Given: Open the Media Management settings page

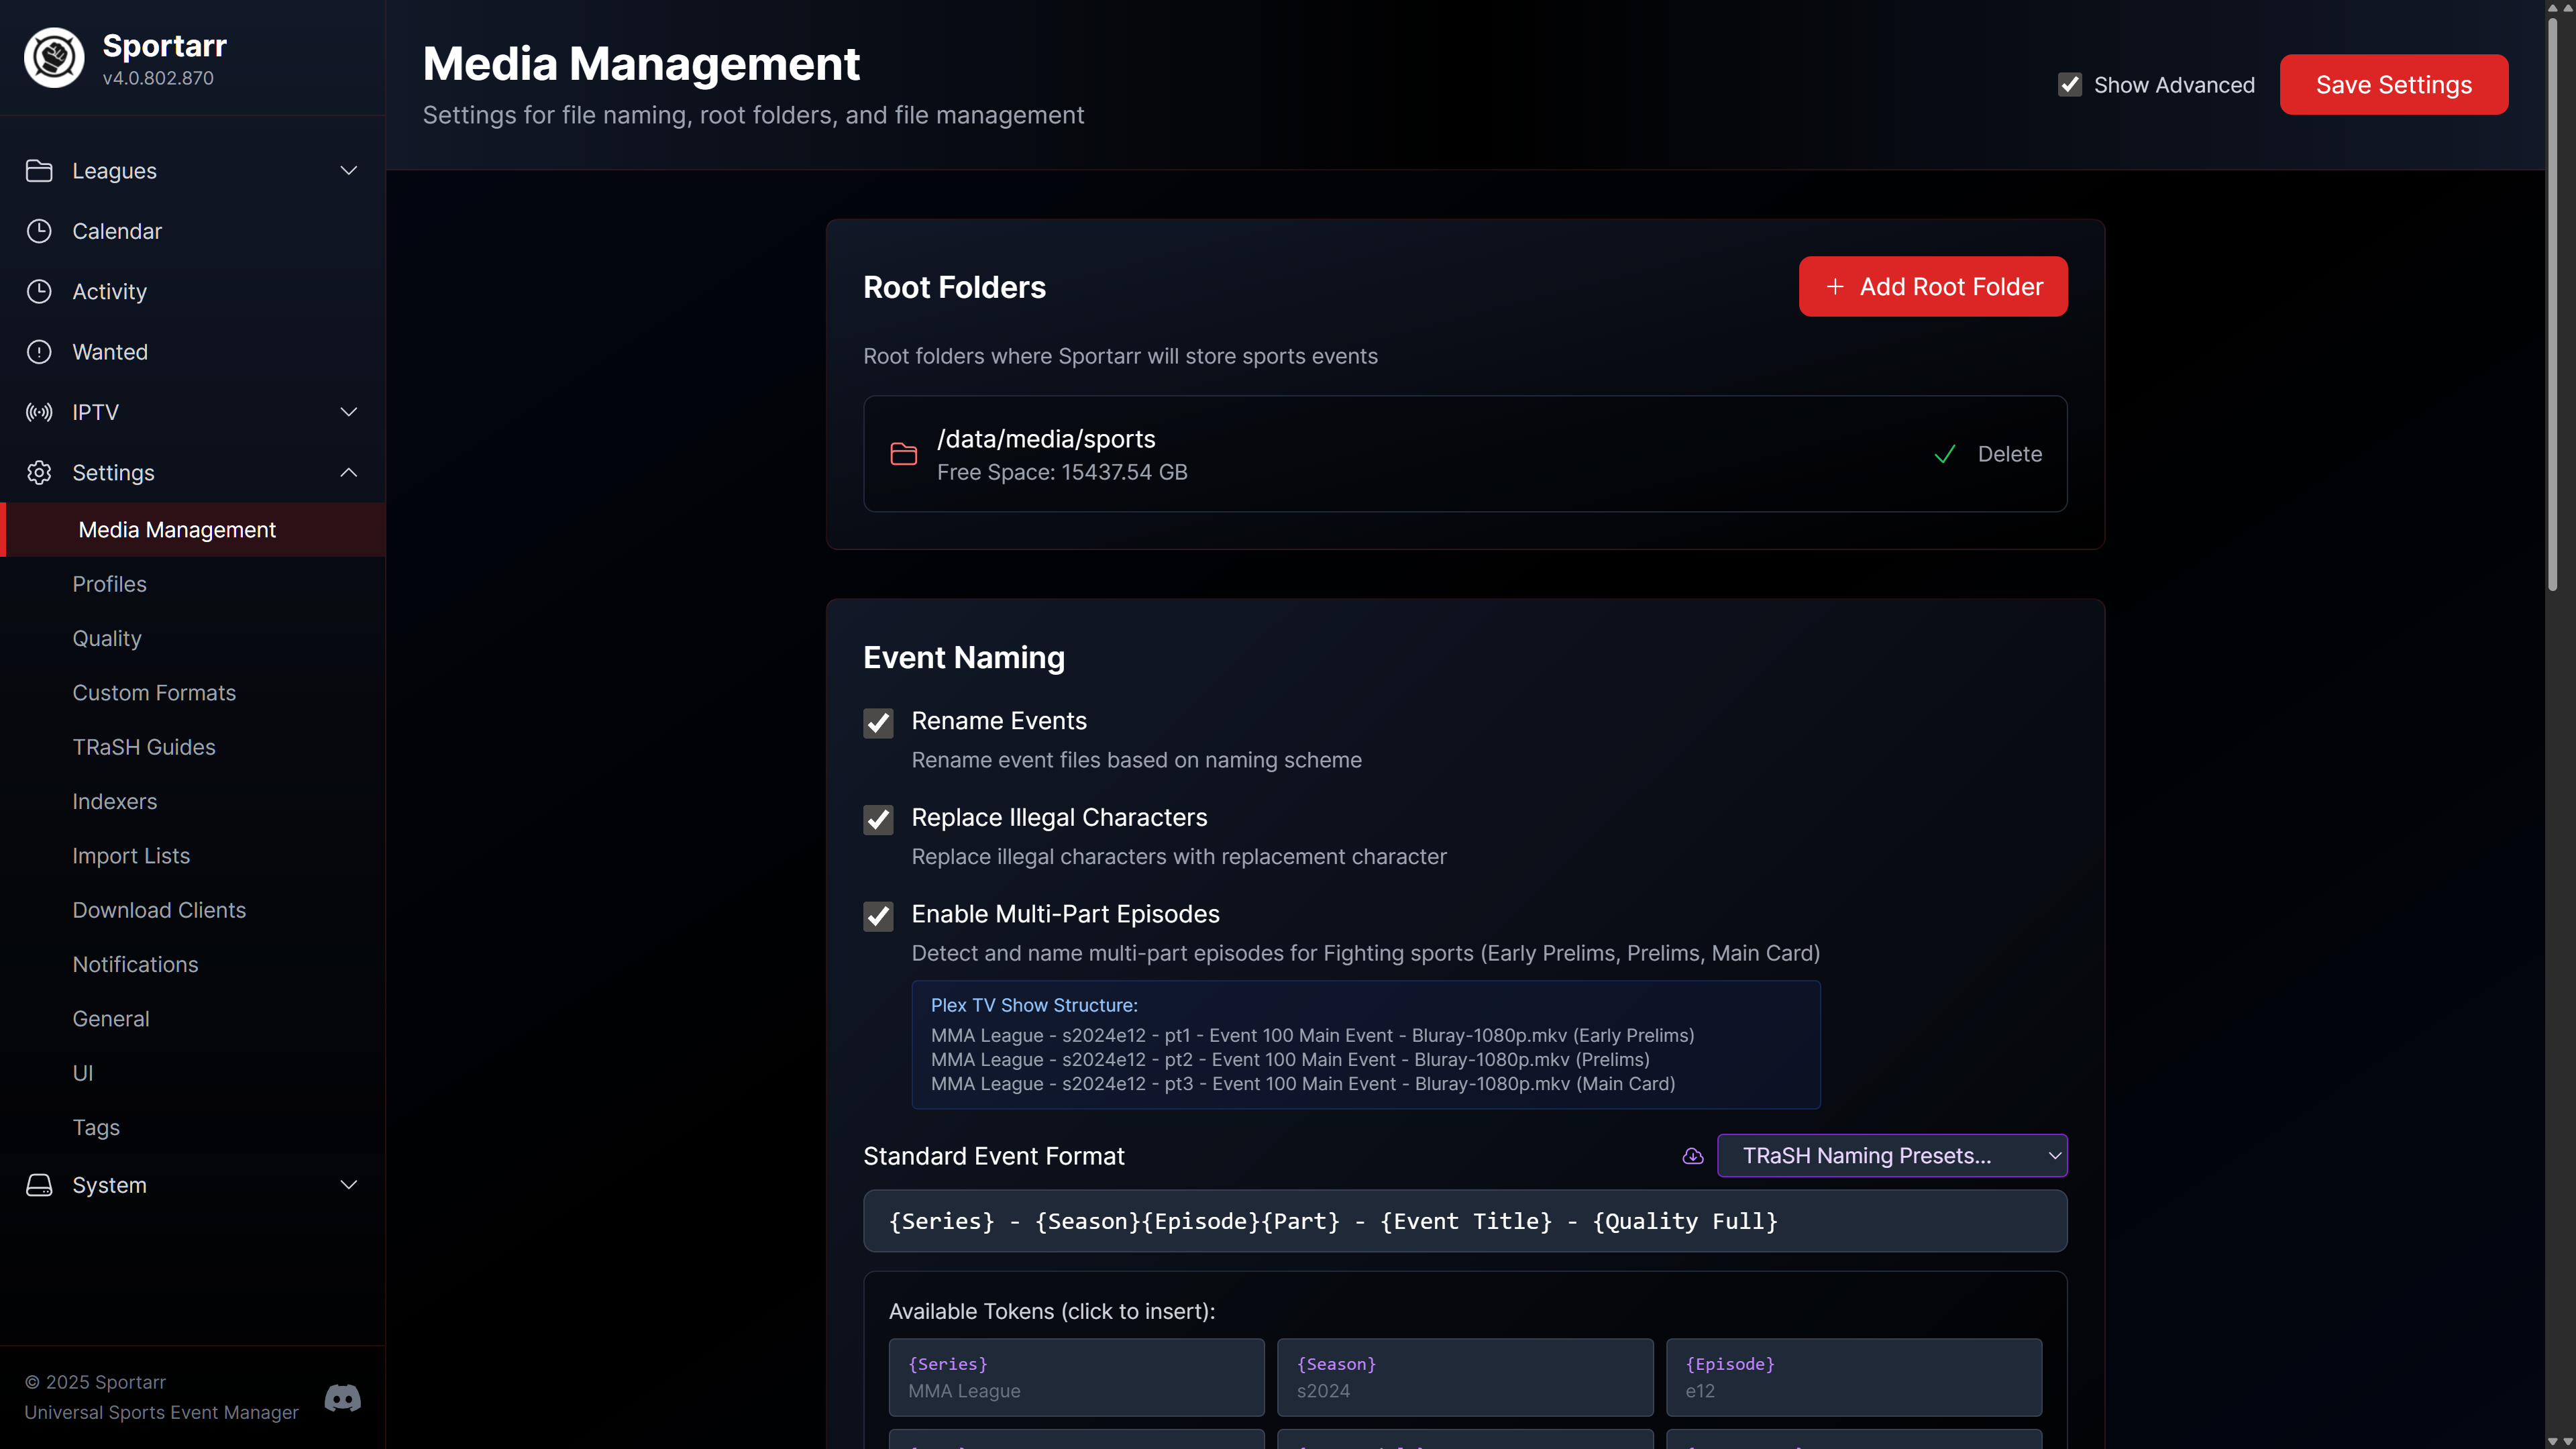Looking at the screenshot, I should coord(193,530).
